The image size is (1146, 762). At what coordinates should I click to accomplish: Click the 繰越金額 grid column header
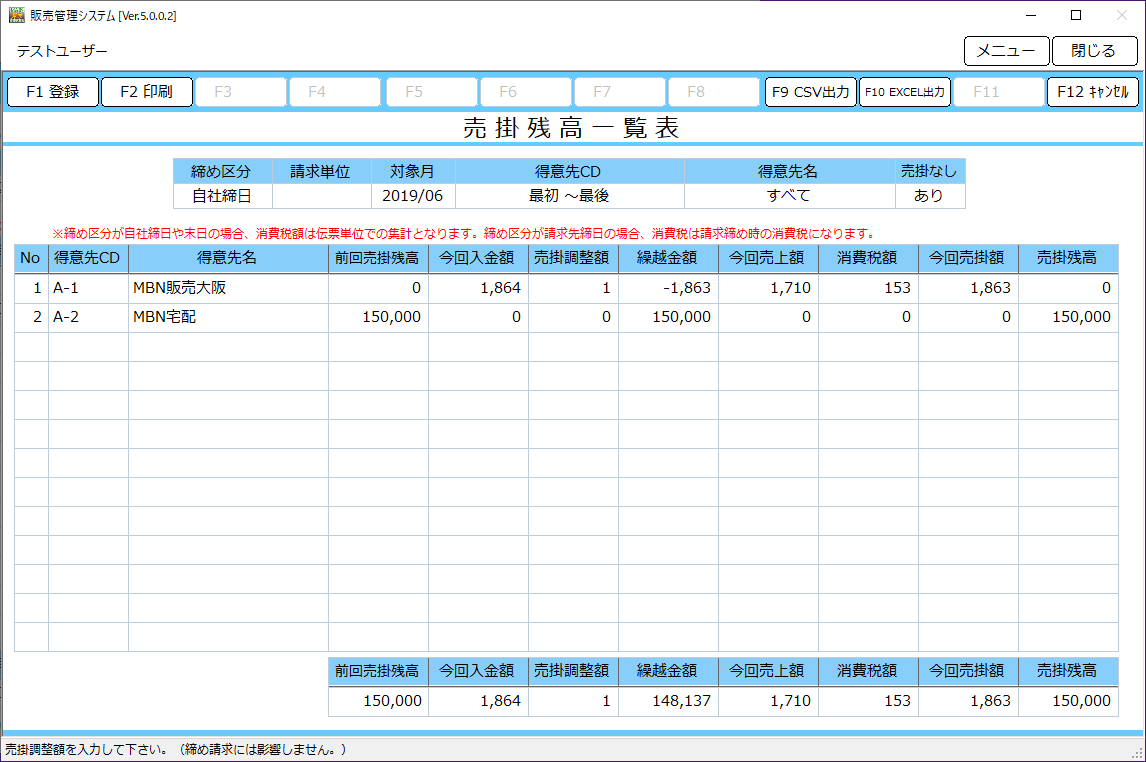(x=668, y=258)
